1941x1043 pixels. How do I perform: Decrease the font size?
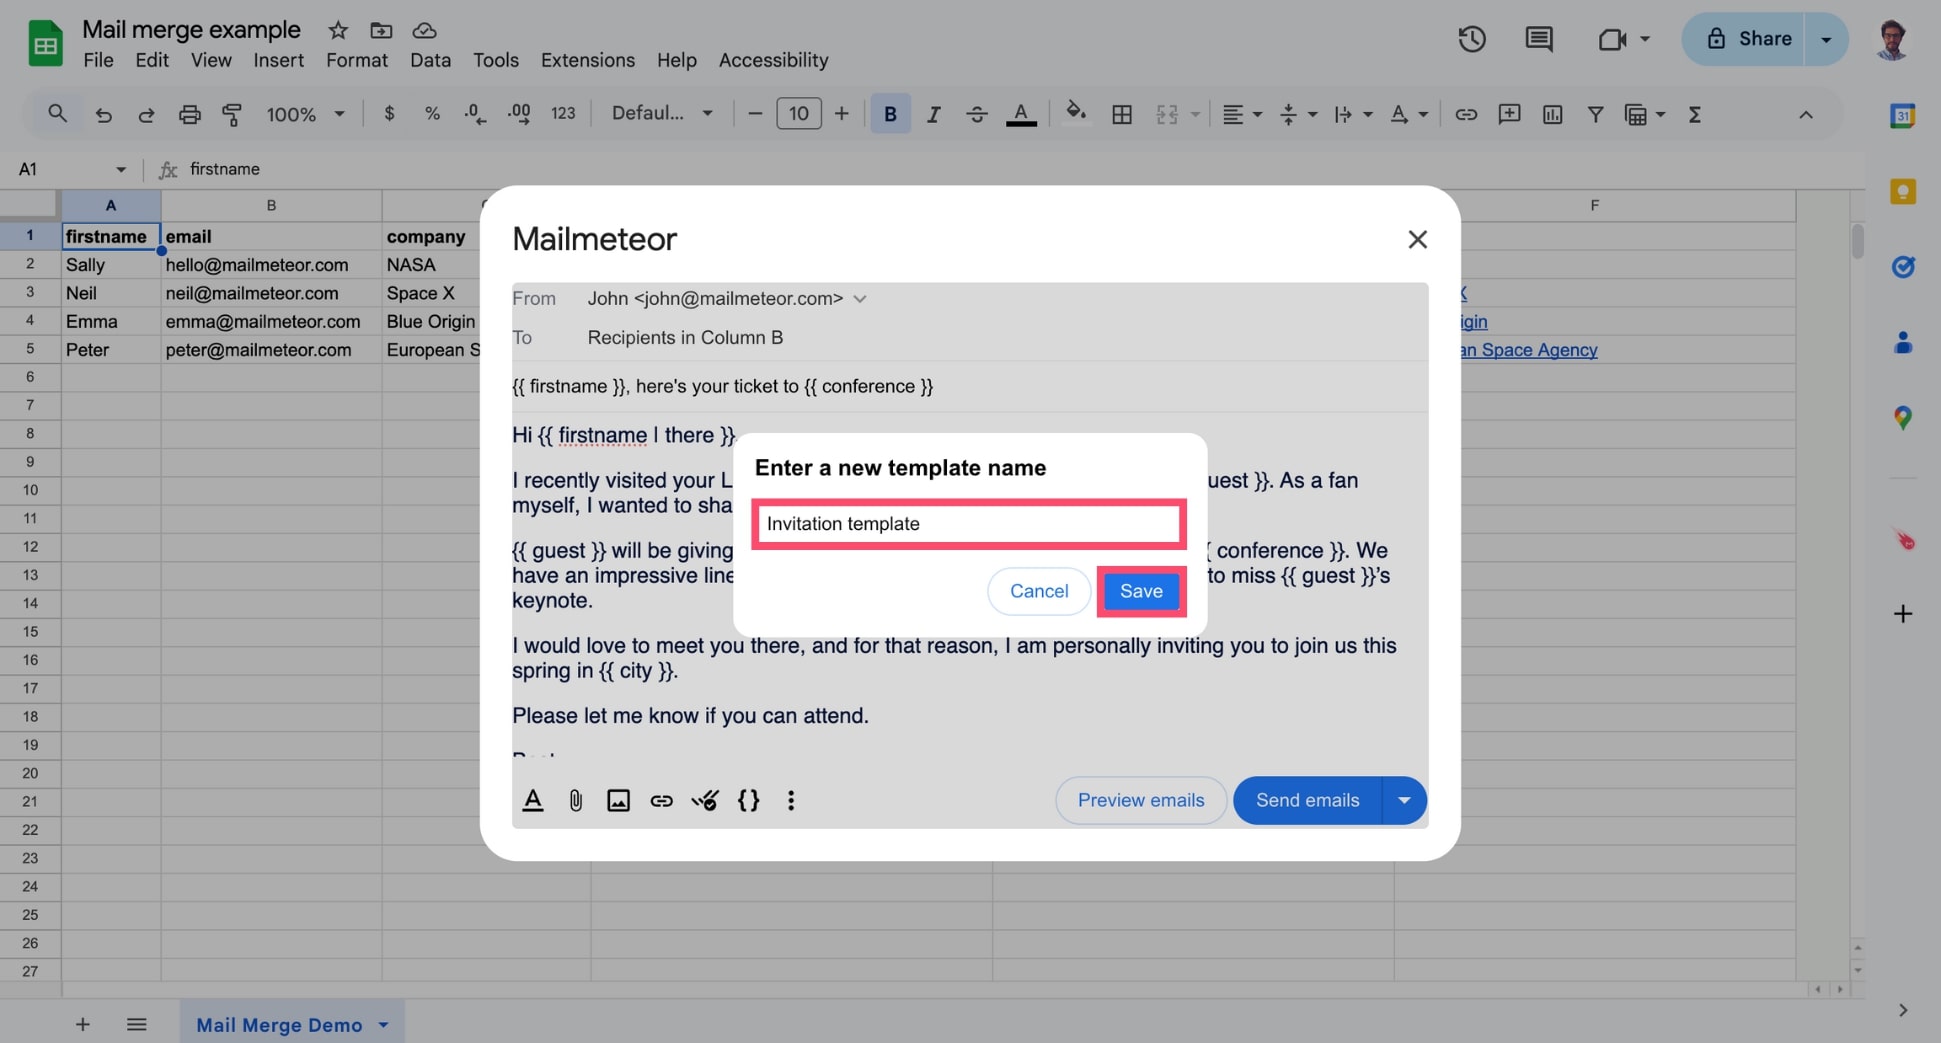click(755, 114)
